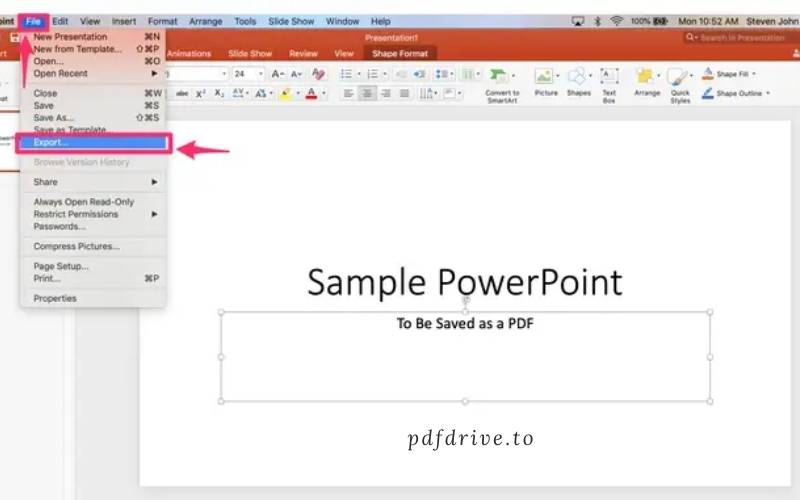Apply yellow text highlight color
This screenshot has height=500, width=800.
286,93
